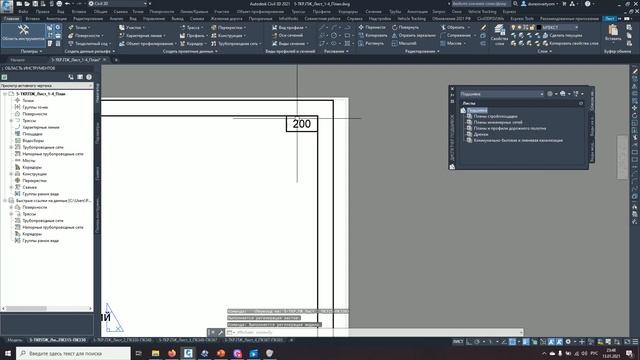The width and height of the screenshot is (640, 360).
Task: Click the Трасса alignment tool
Action: point(190,27)
